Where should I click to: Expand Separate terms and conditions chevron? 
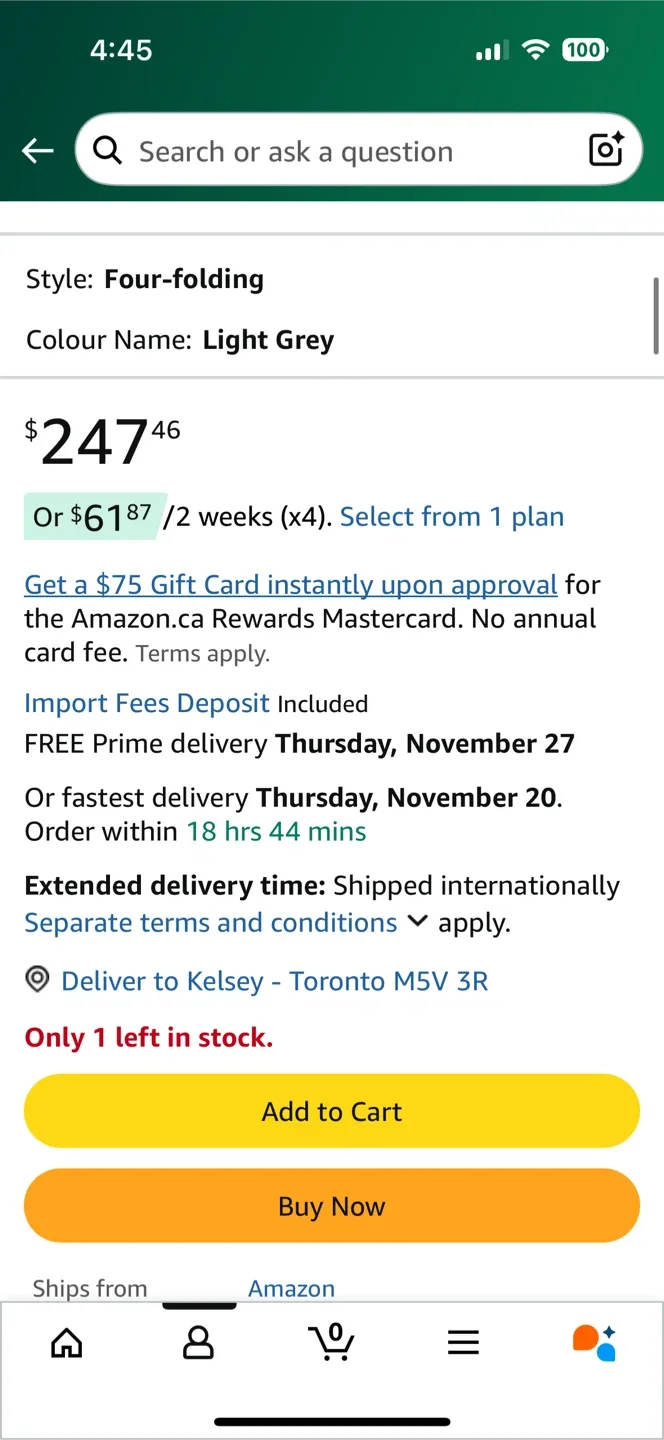pos(418,921)
